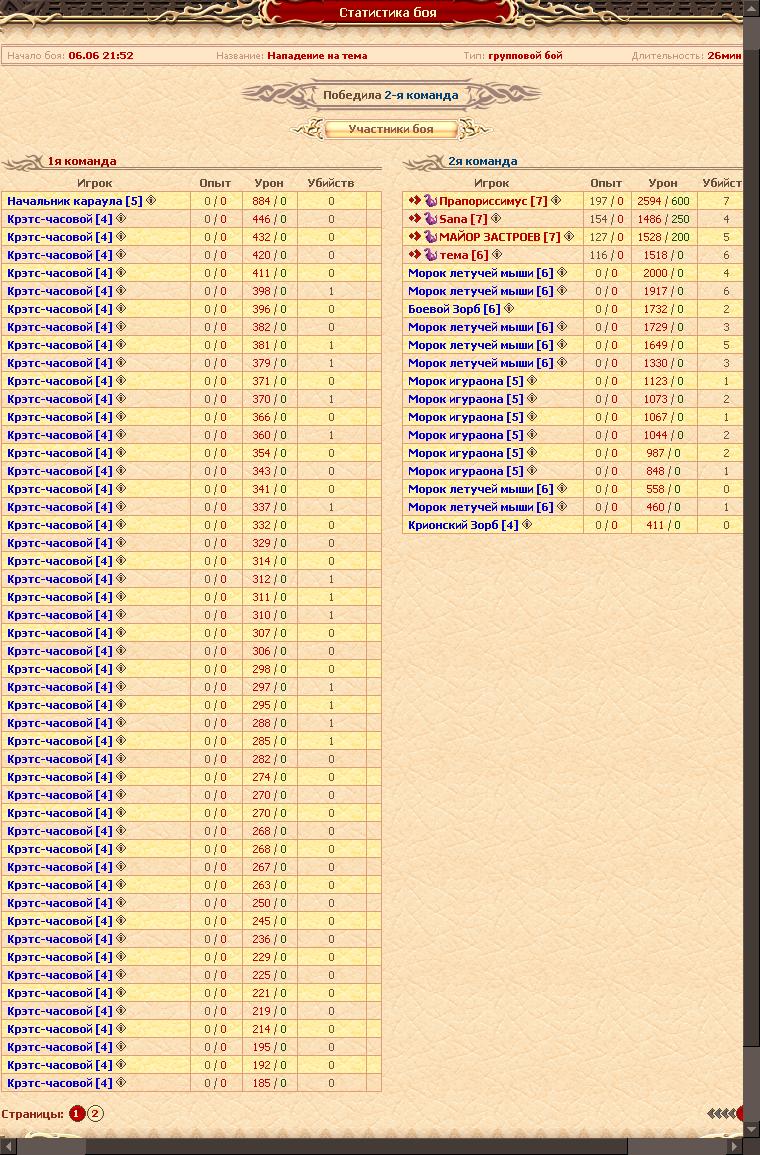760x1155 pixels.
Task: Click Победила 2-я команда result banner
Action: pos(390,95)
